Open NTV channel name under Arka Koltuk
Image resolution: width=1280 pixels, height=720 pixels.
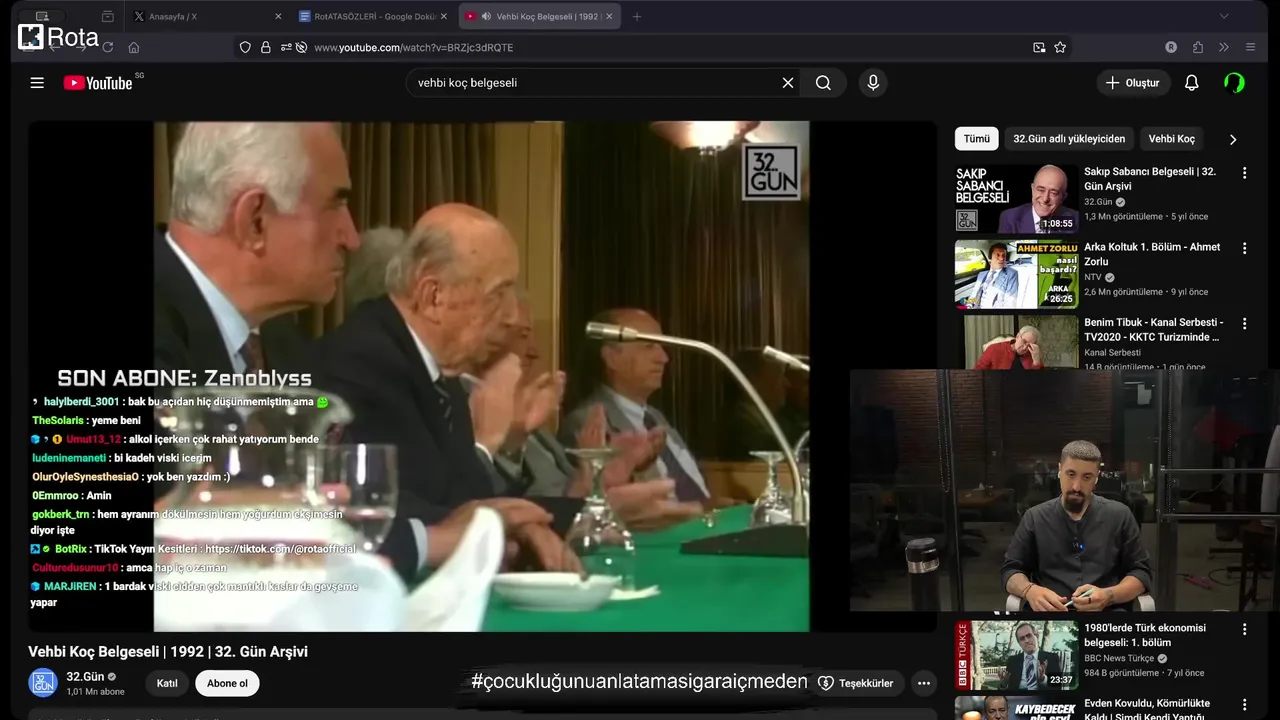point(1092,277)
